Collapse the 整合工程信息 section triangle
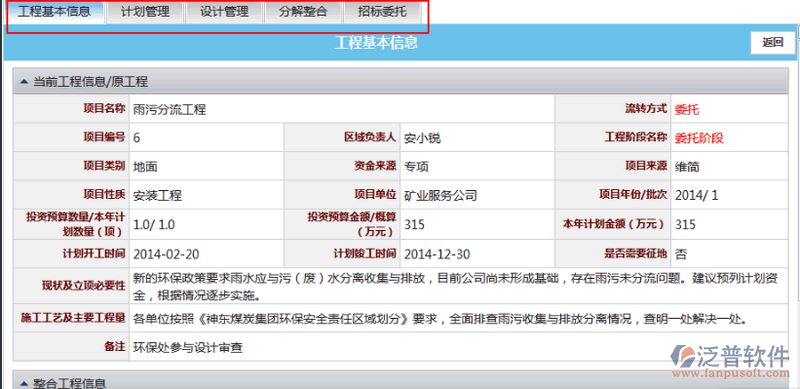Screen dimensions: 800x389 coord(23,383)
